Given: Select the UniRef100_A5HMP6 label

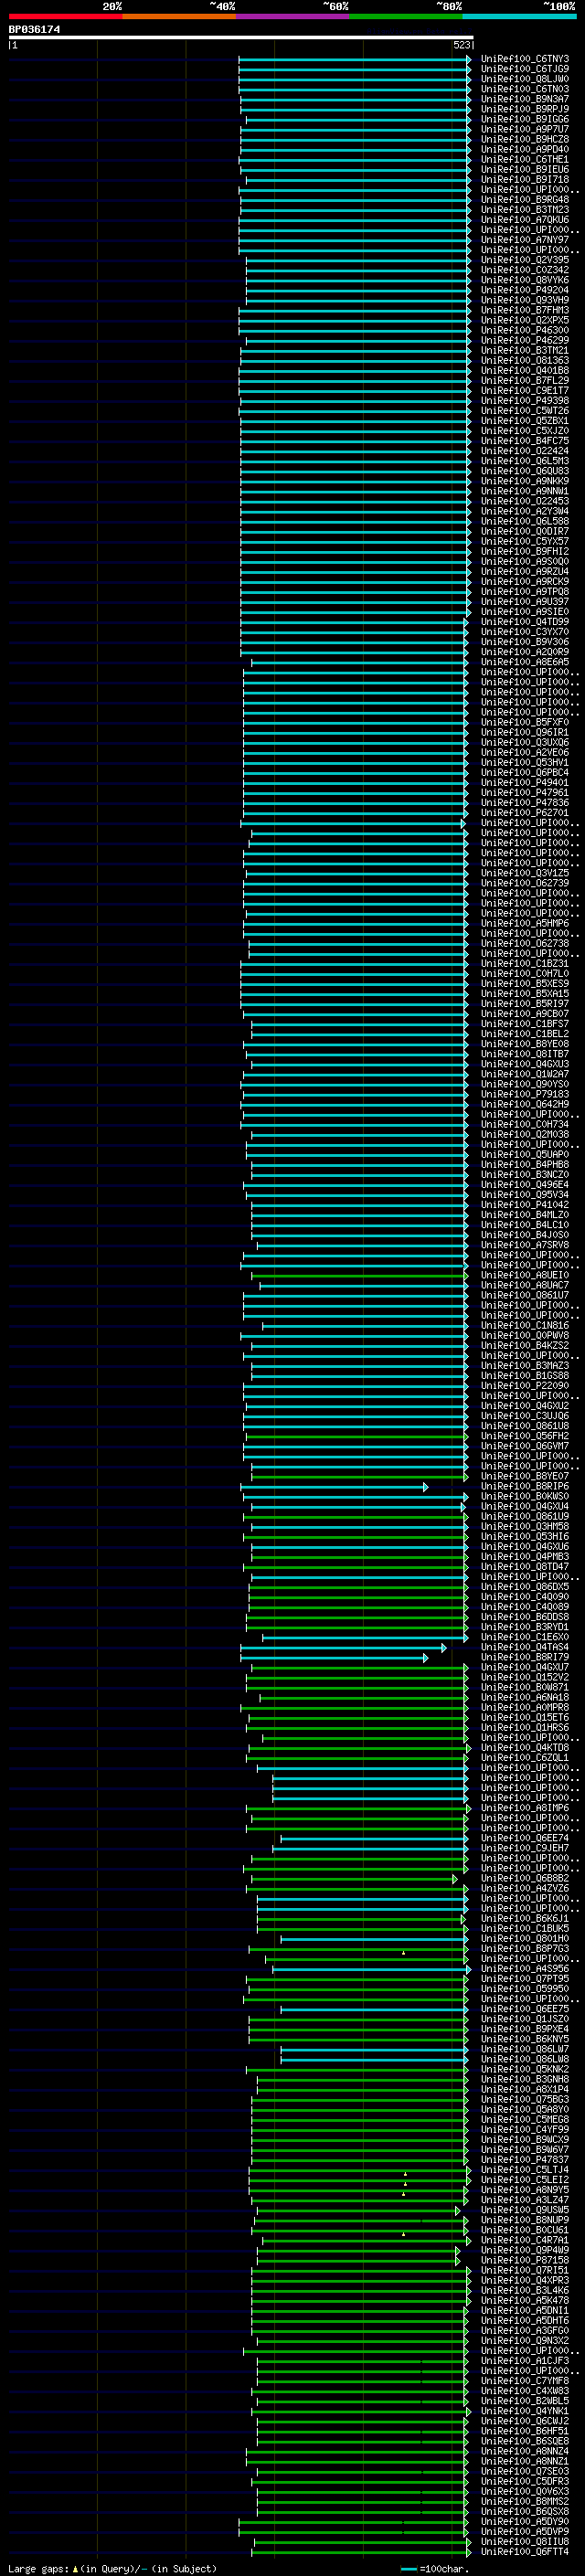Looking at the screenshot, I should (x=524, y=923).
